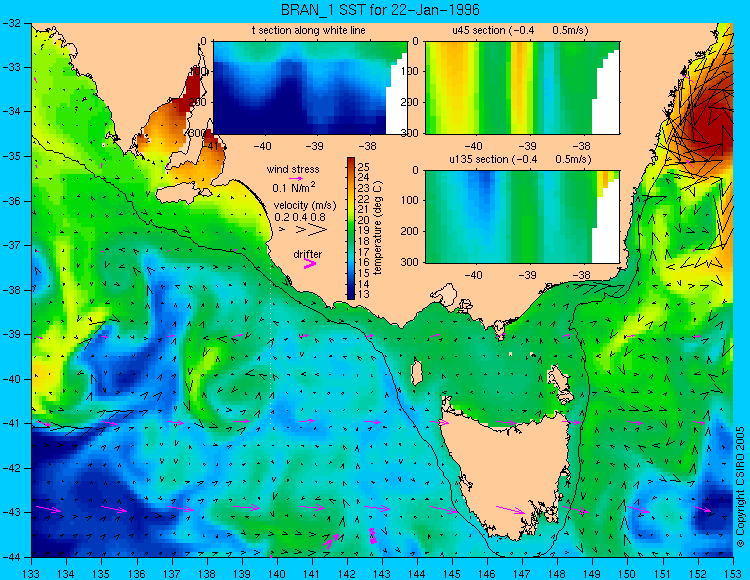Click longitude axis label 136

(136, 573)
